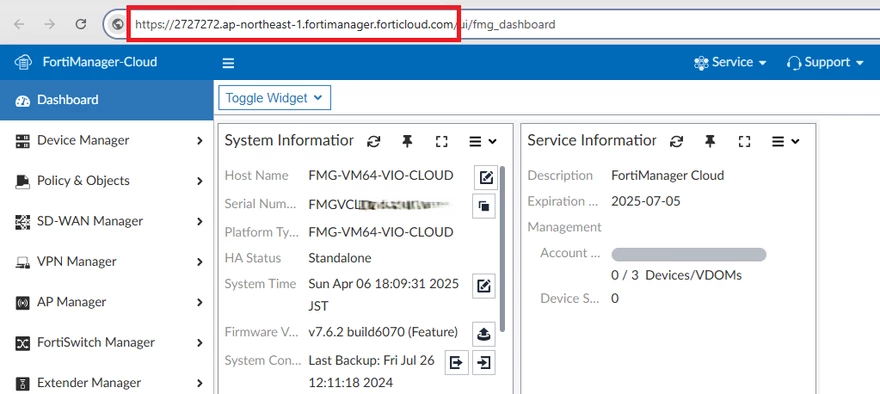
Task: Click the Device Manager icon in the sidebar
Action: (x=22, y=141)
